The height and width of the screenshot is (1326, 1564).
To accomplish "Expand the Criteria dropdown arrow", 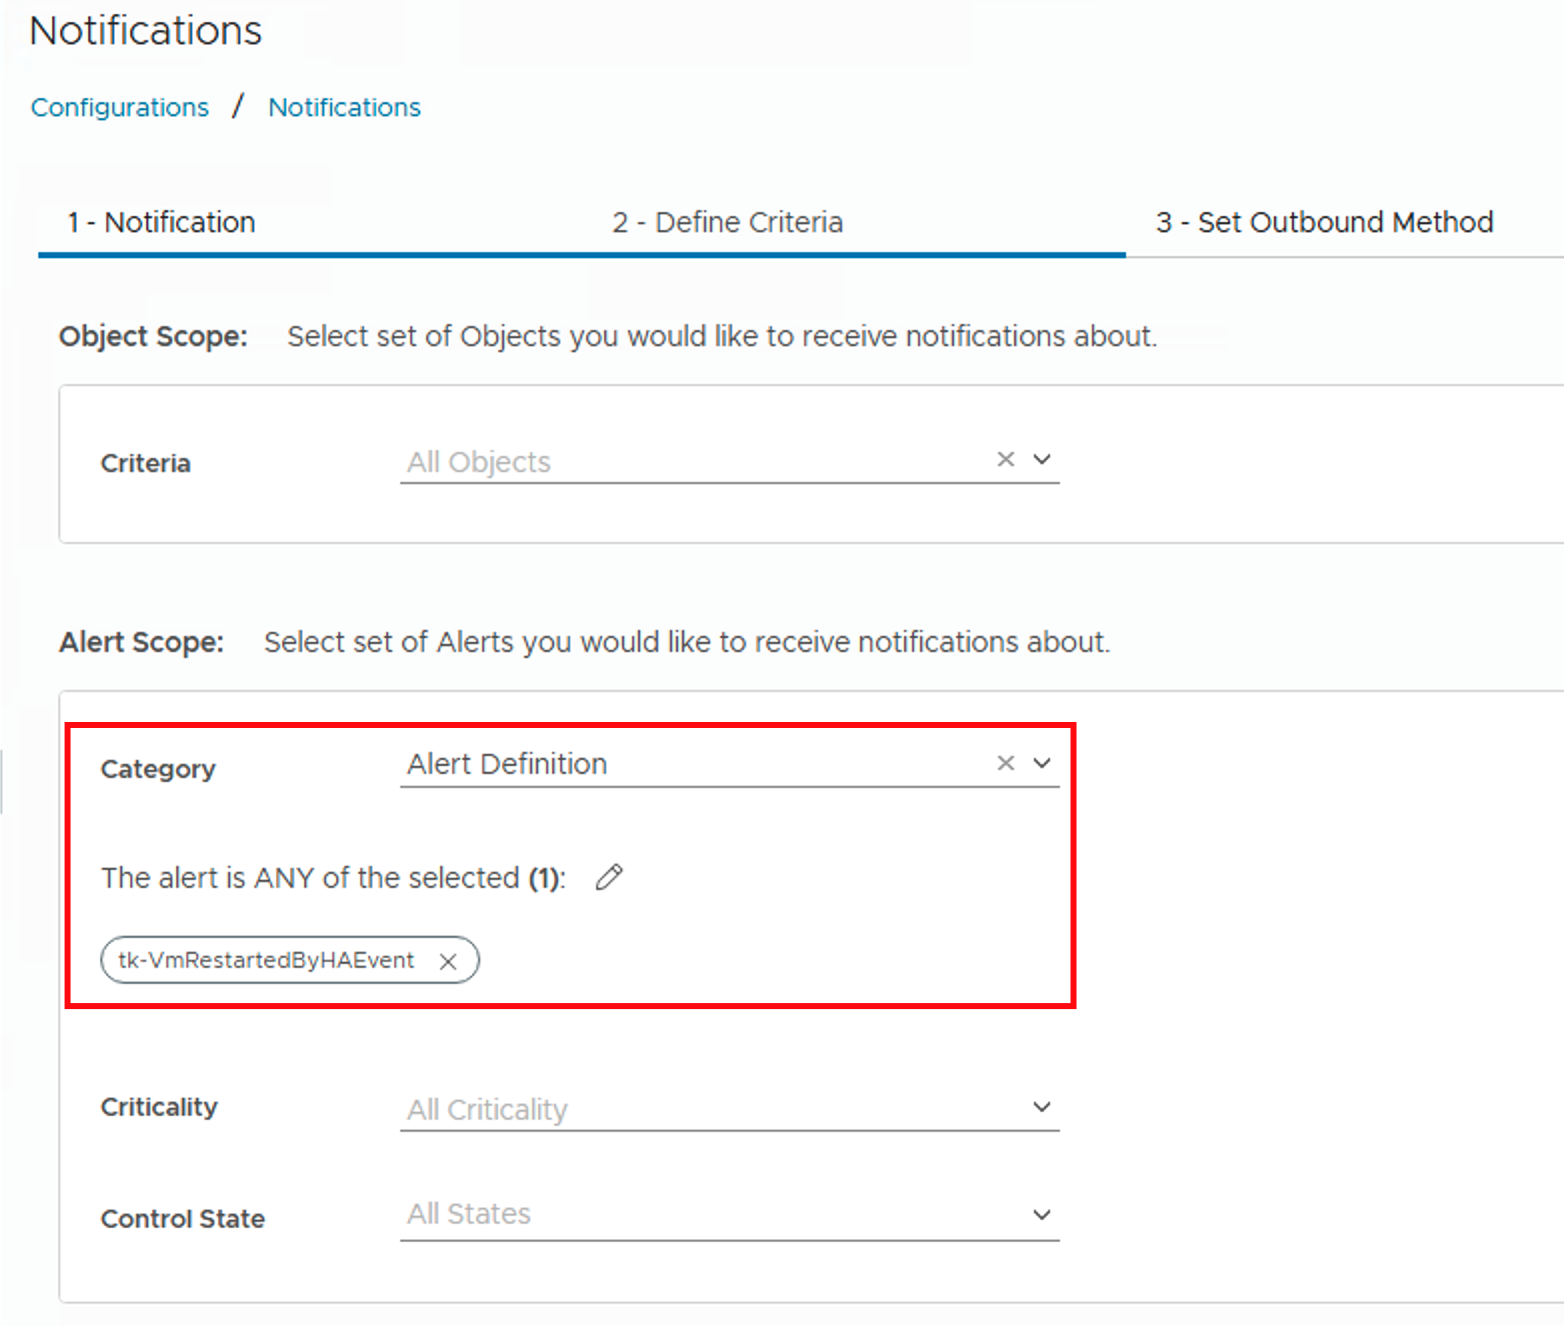I will click(1042, 459).
